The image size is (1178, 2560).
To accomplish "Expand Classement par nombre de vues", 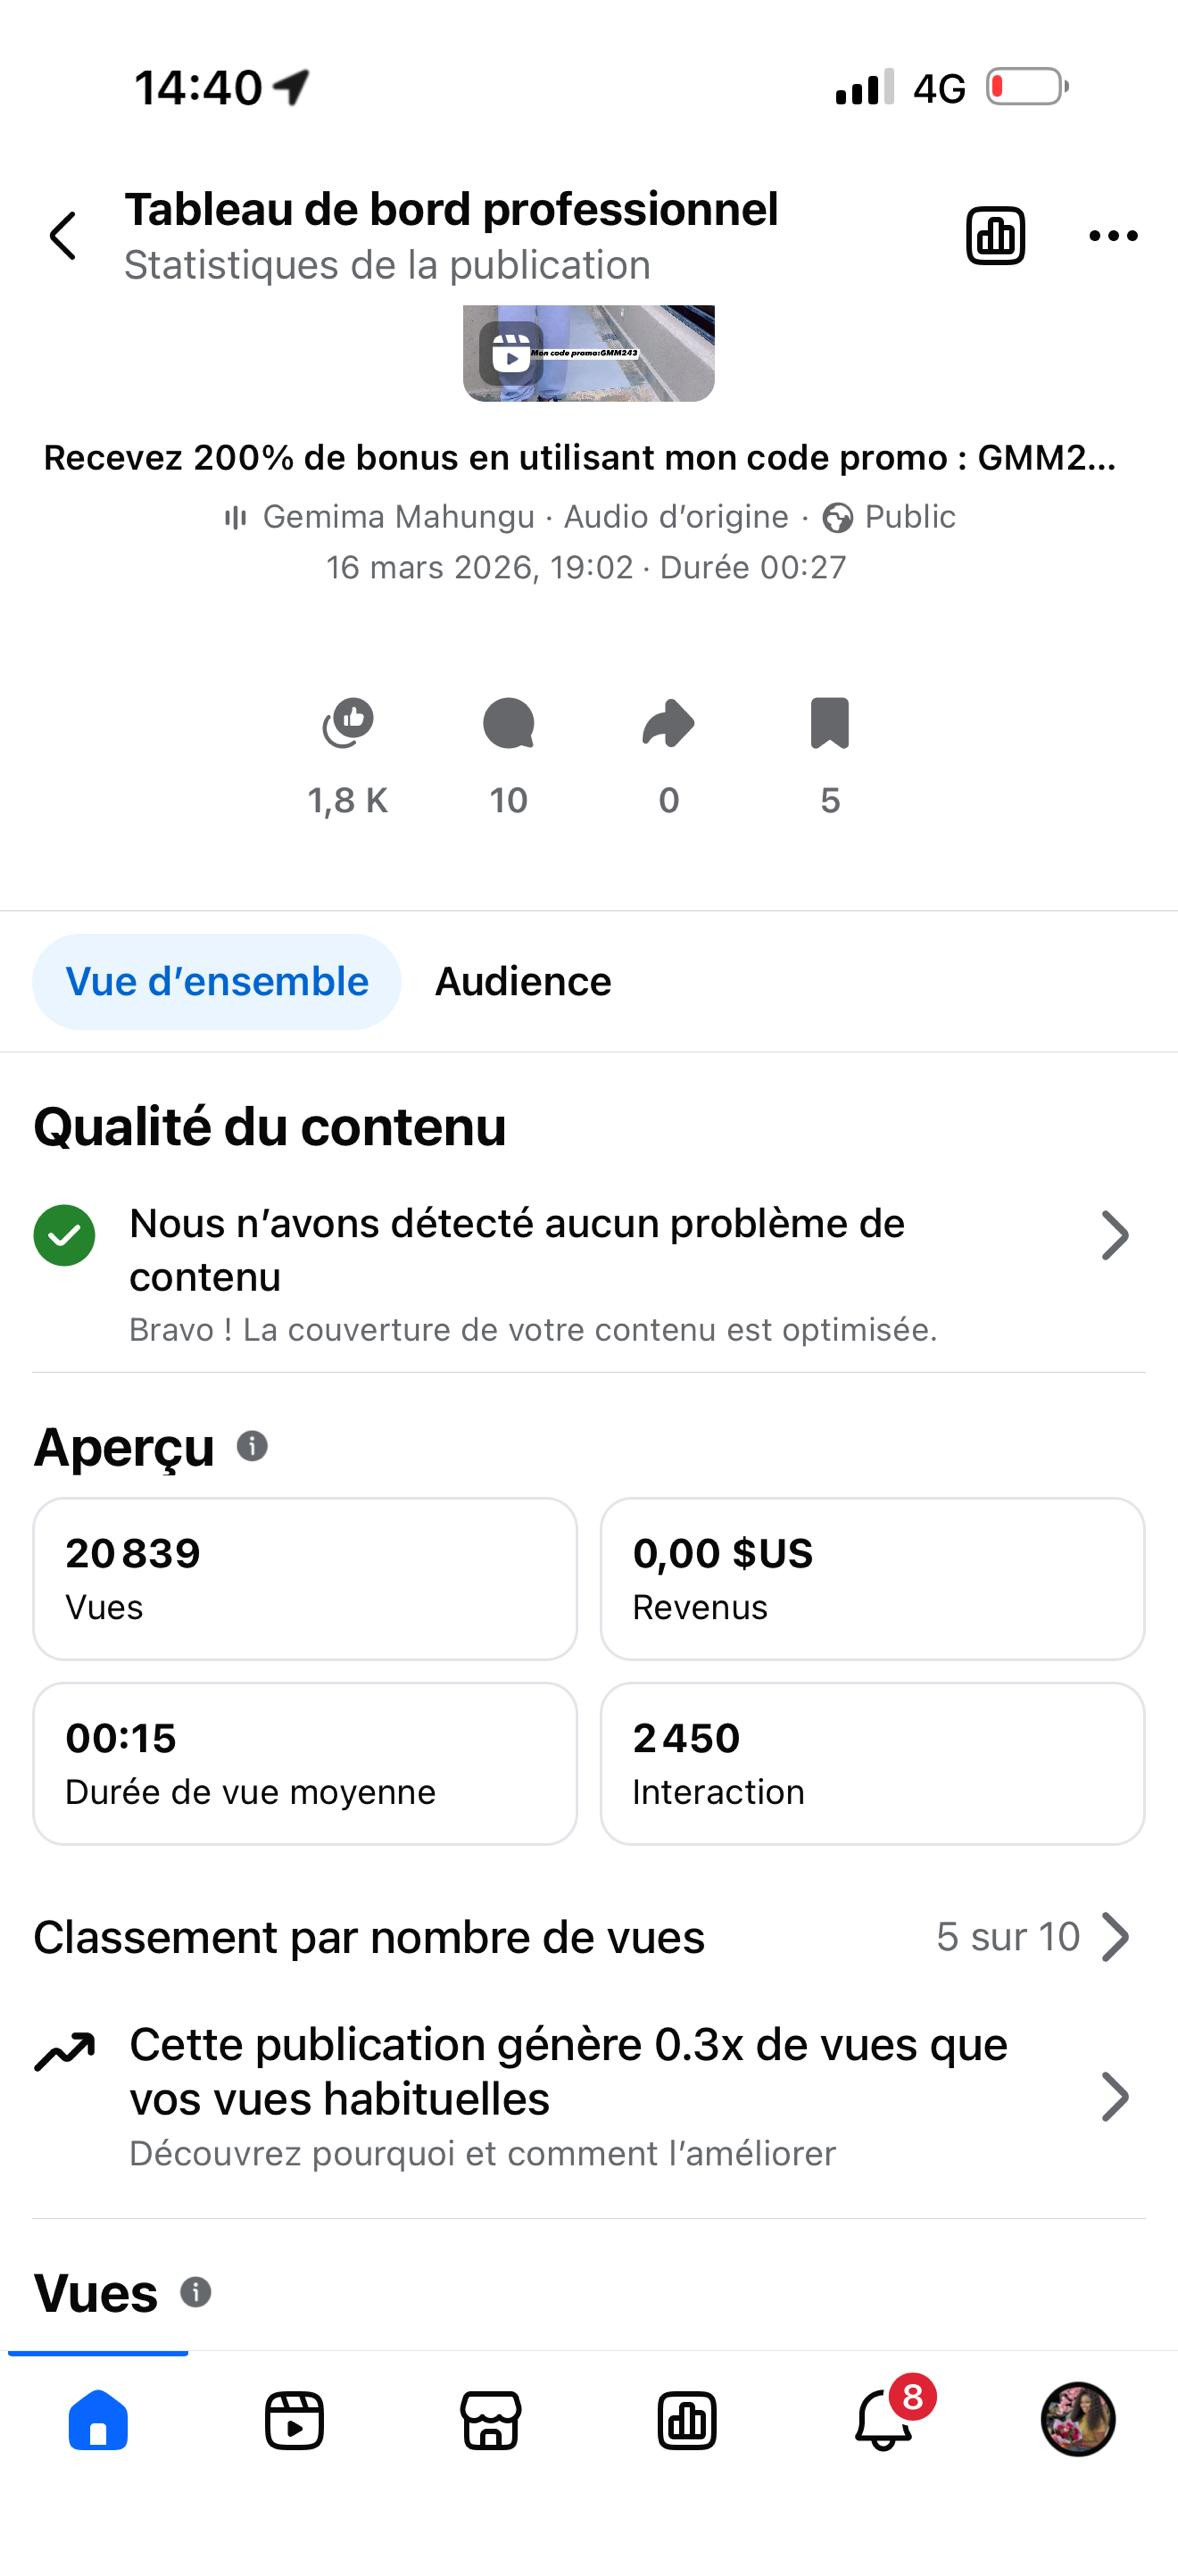I will [1114, 1937].
